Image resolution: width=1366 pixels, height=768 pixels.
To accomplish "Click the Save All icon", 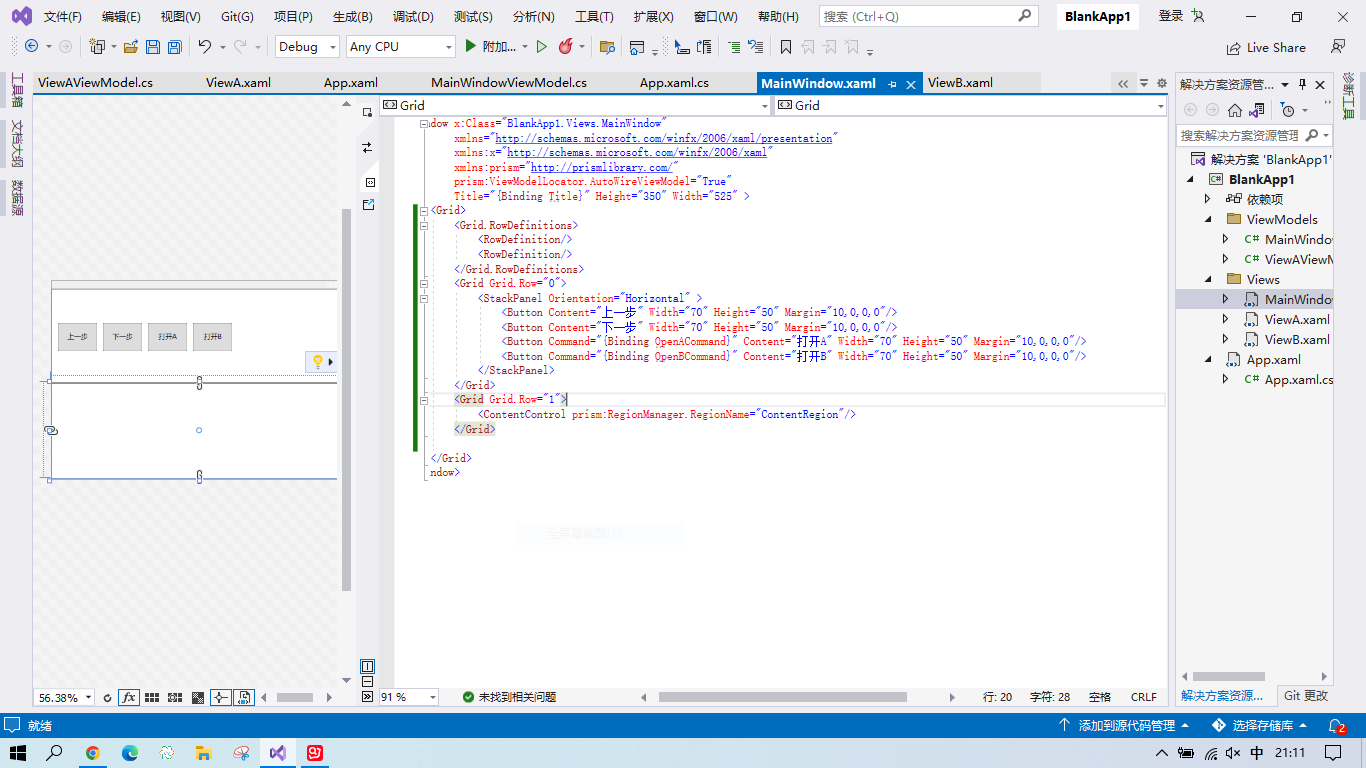I will pos(174,46).
